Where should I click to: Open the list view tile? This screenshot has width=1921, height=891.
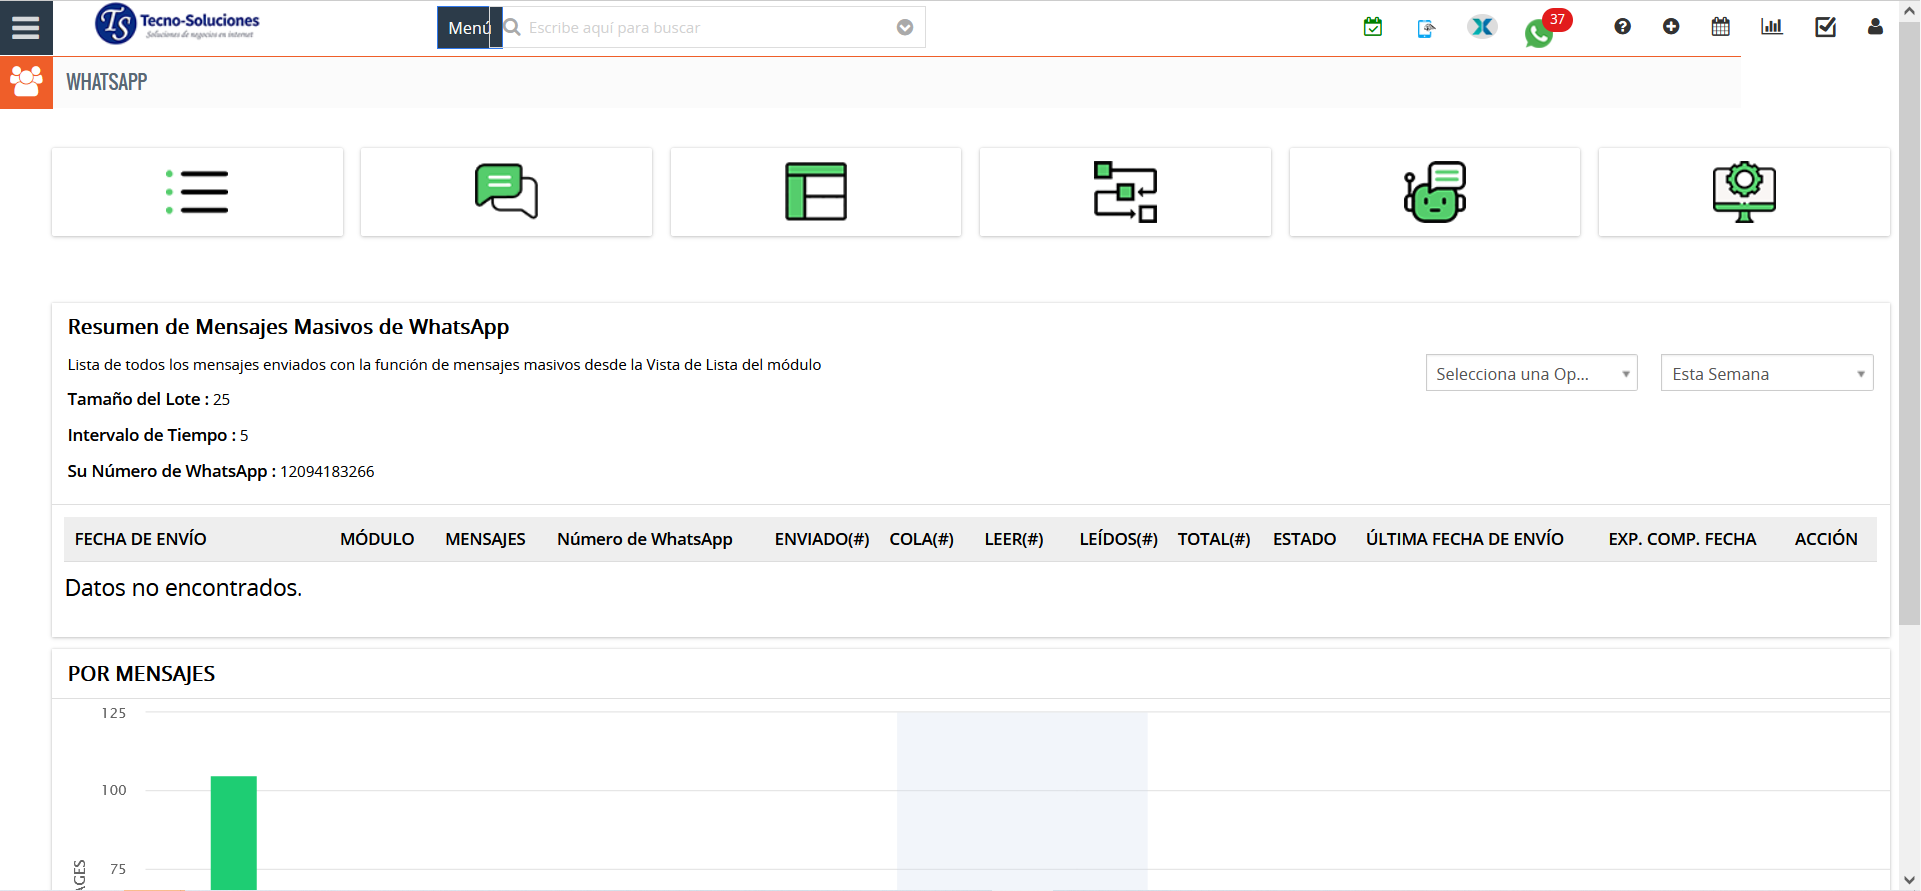pyautogui.click(x=197, y=192)
